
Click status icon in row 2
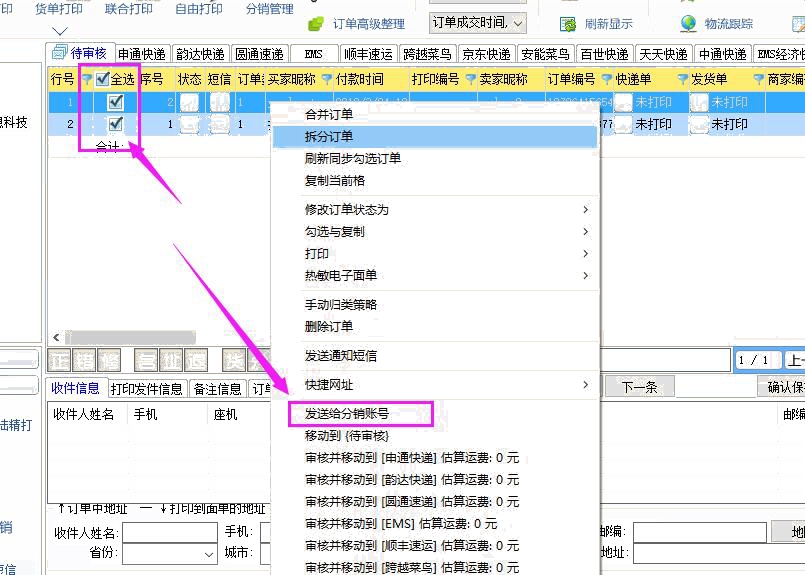click(189, 124)
